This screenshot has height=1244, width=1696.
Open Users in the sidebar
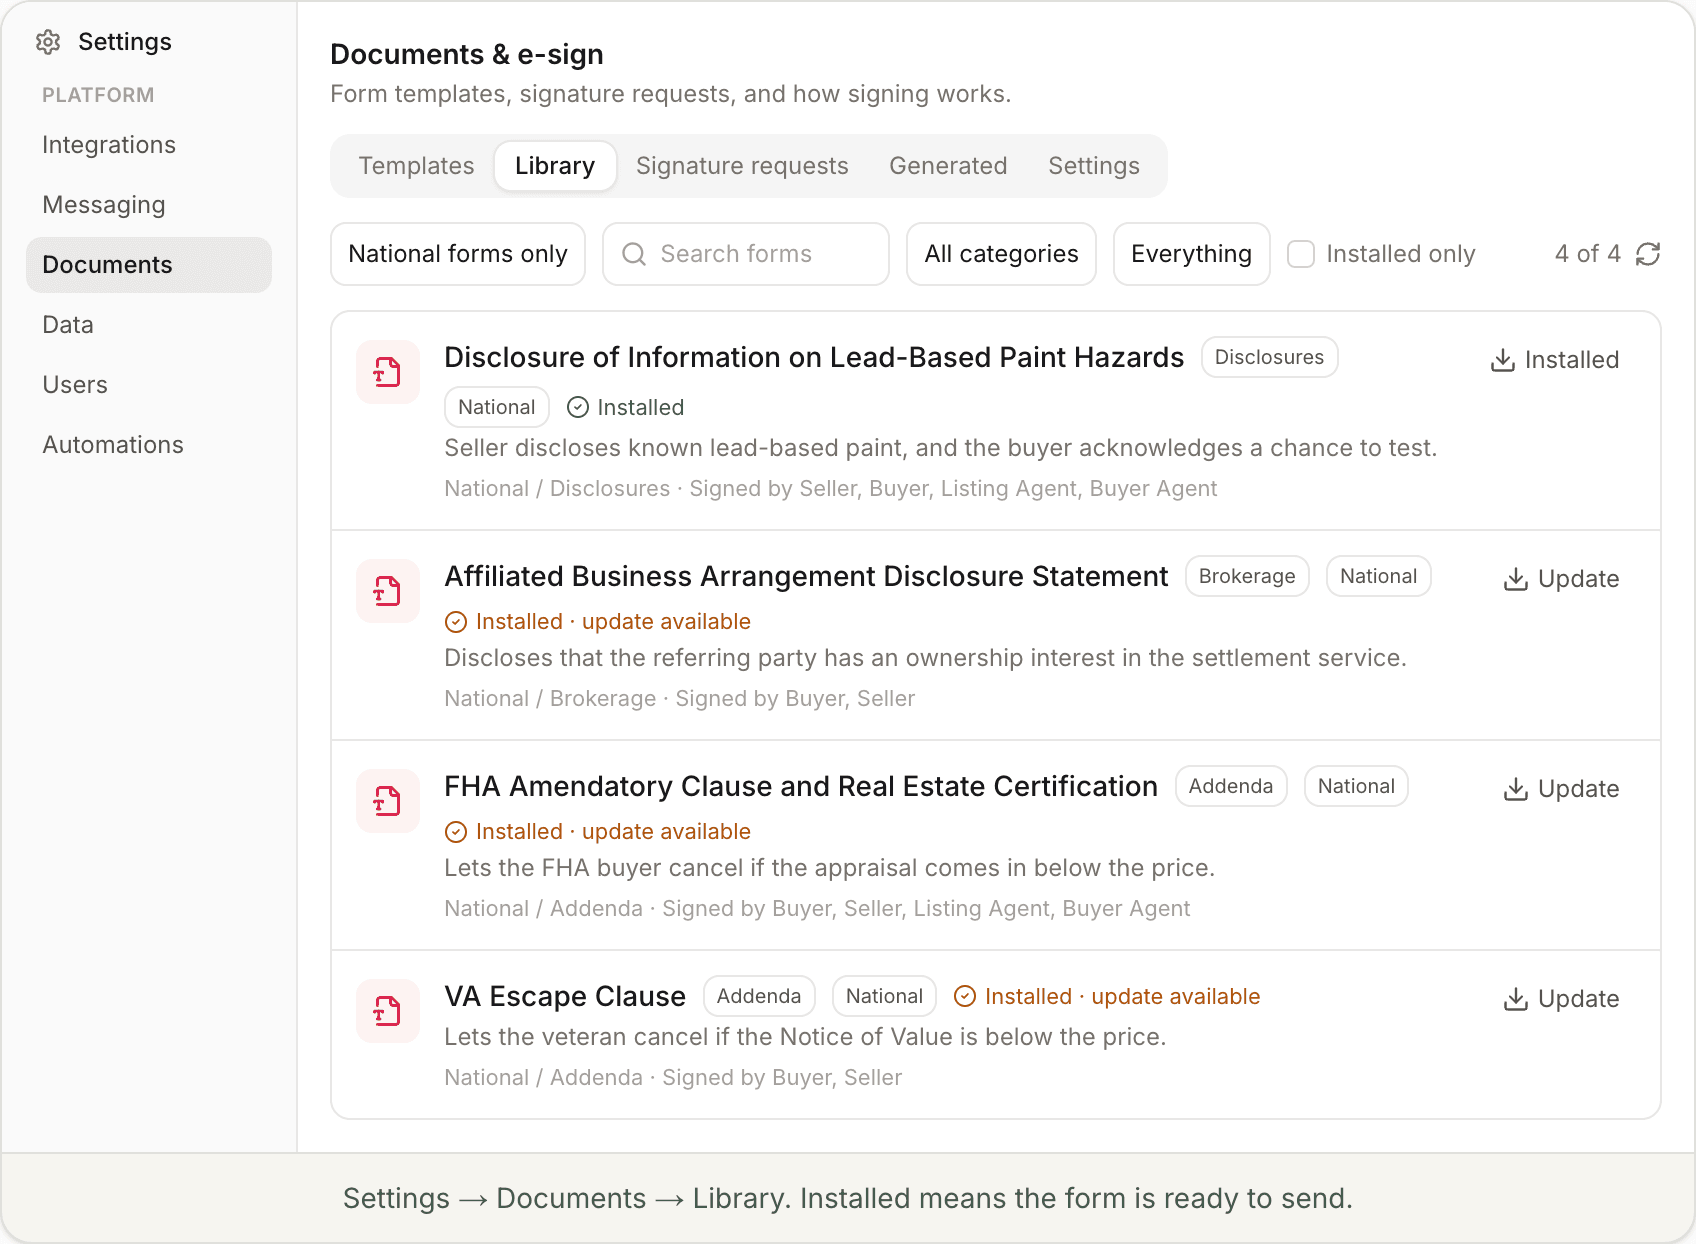click(149, 385)
